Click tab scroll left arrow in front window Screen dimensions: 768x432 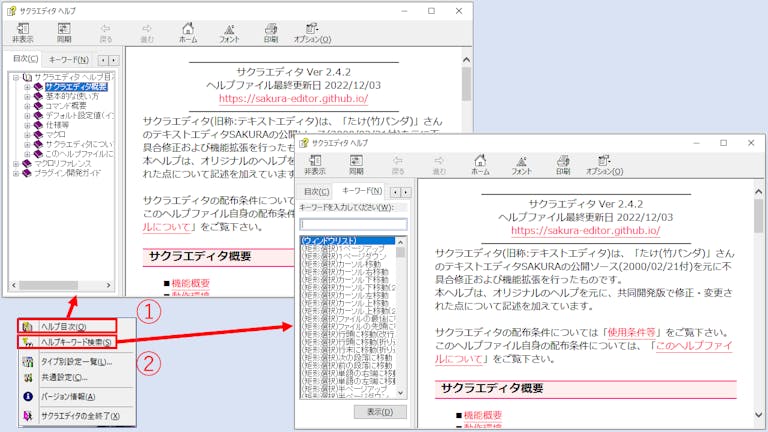[x=396, y=192]
